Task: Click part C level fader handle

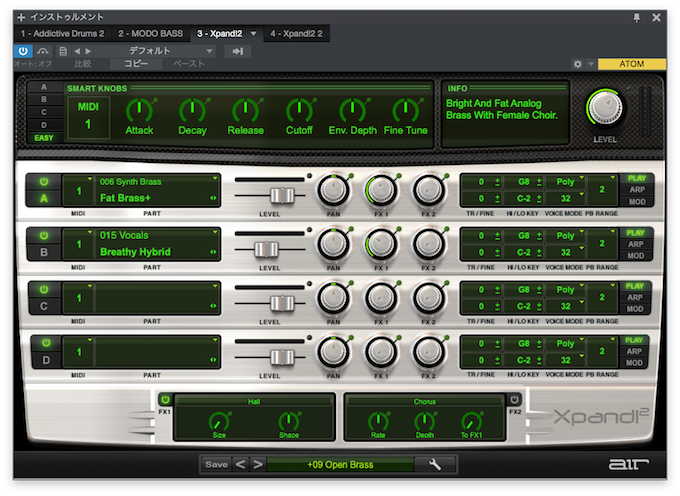Action: (x=282, y=303)
